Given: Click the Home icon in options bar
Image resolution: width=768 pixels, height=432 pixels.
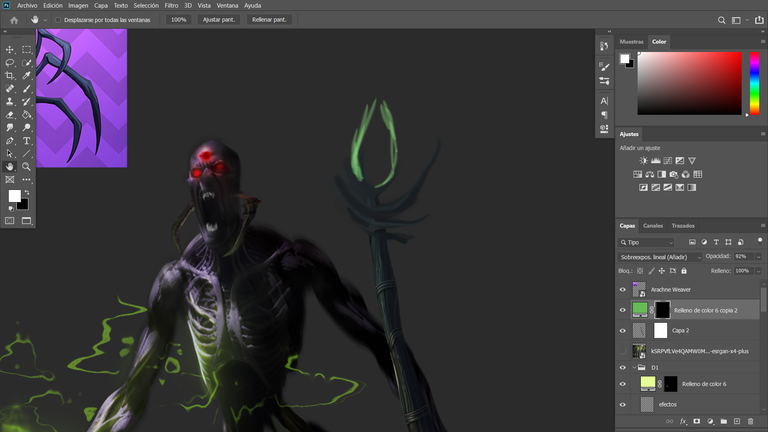Looking at the screenshot, I should (x=14, y=20).
